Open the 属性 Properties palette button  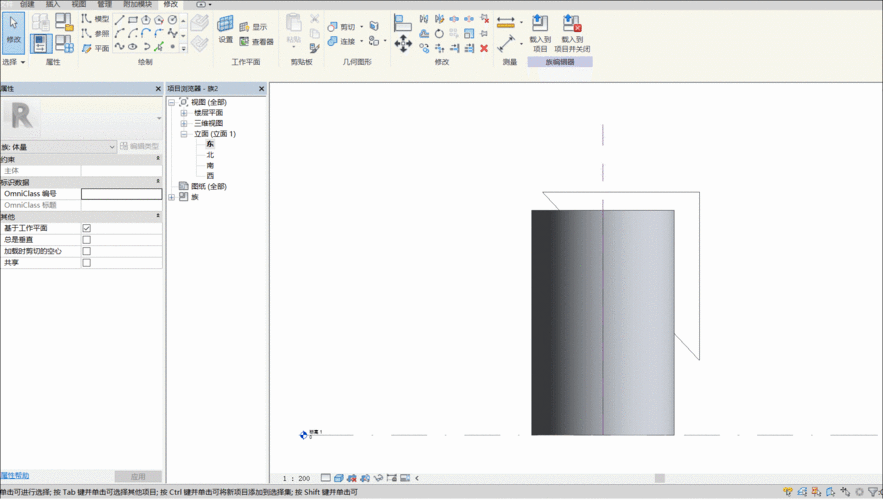point(41,43)
